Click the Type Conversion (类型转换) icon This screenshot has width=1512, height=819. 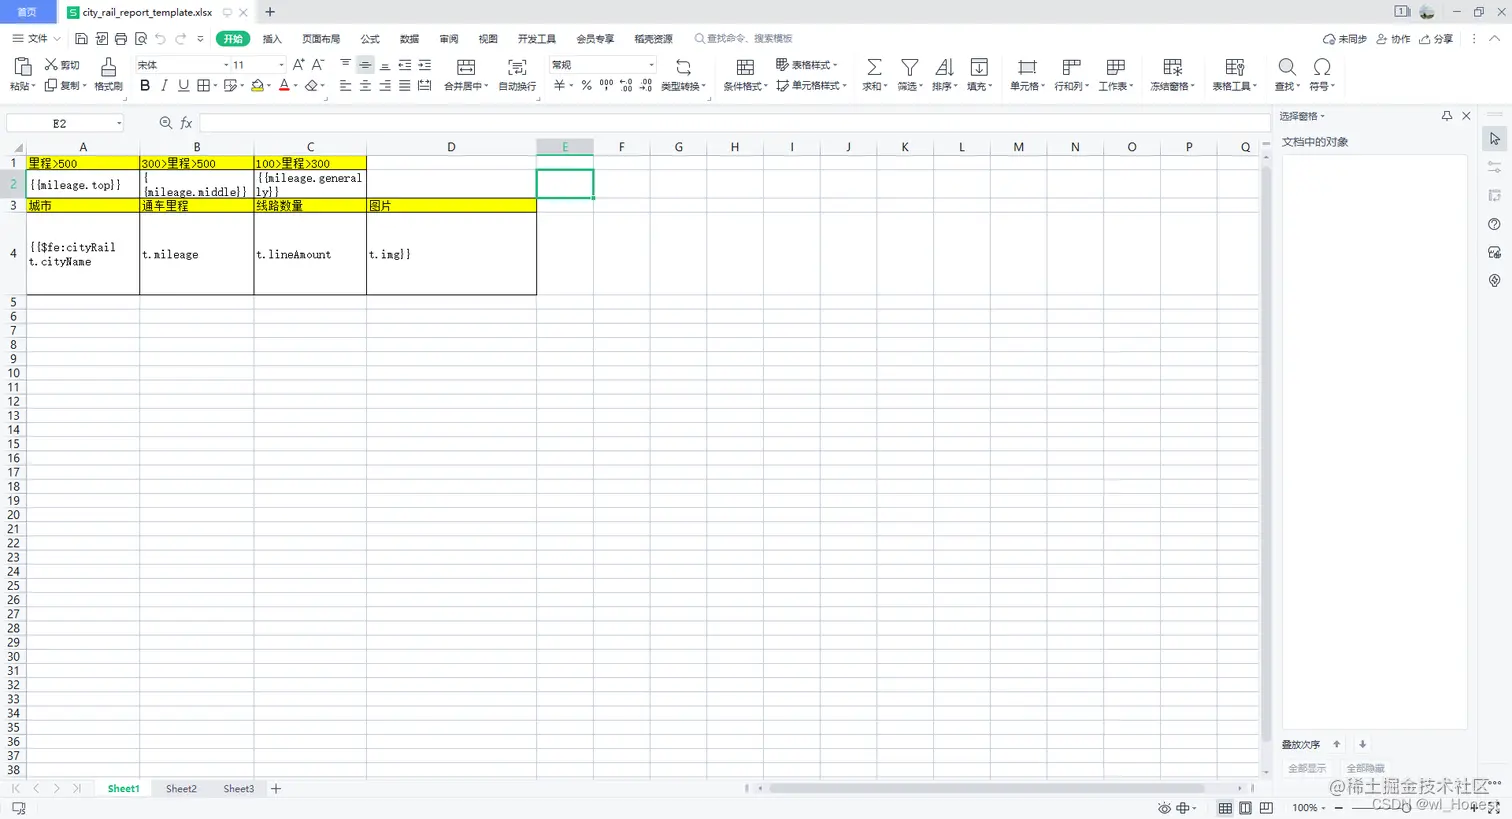(683, 67)
